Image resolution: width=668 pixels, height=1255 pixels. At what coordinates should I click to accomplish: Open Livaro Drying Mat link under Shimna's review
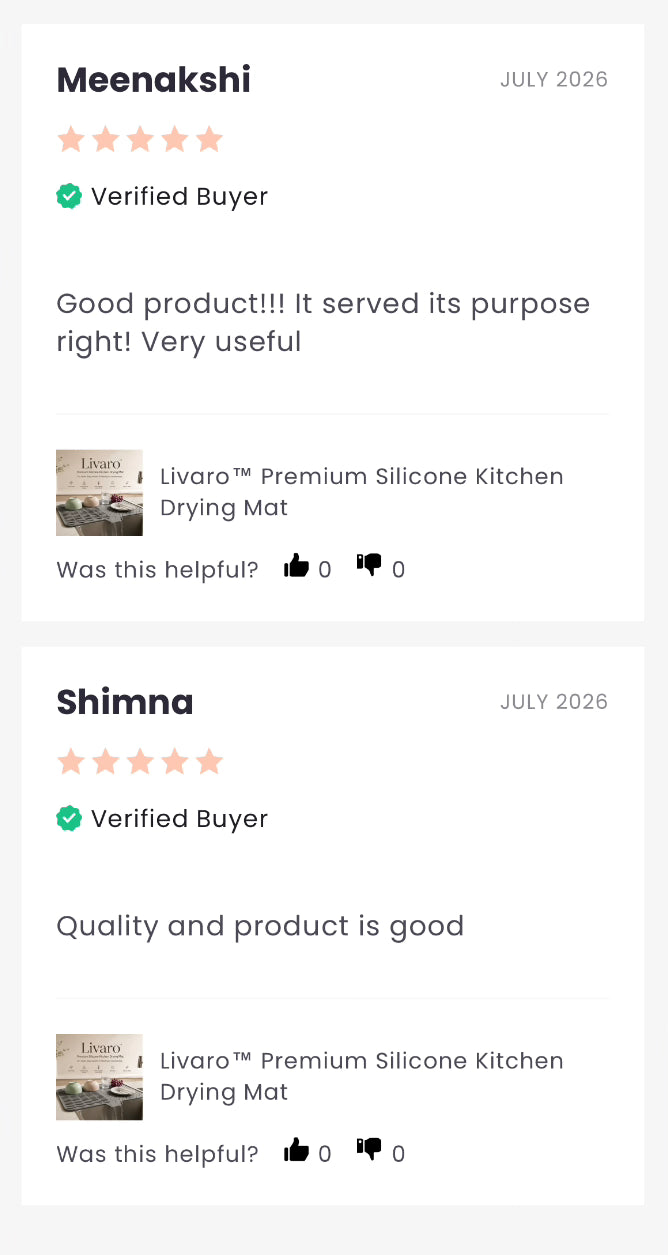point(362,1076)
